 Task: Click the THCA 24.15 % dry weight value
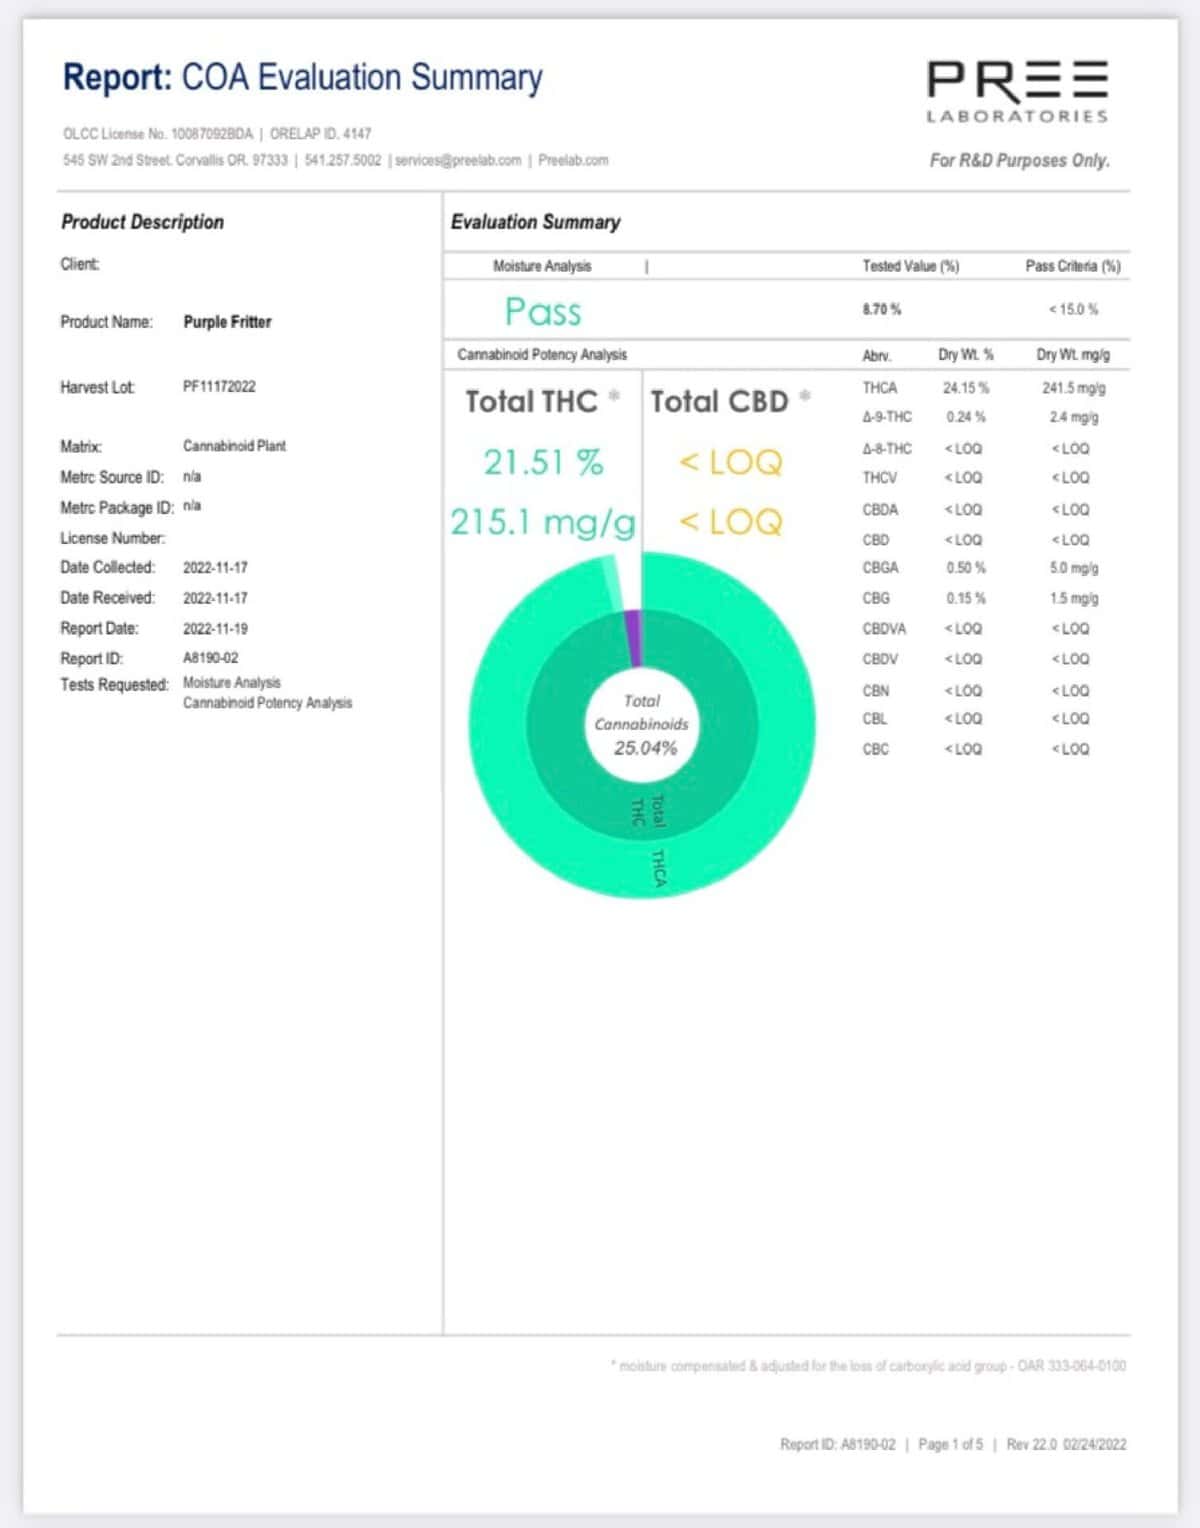tap(965, 388)
